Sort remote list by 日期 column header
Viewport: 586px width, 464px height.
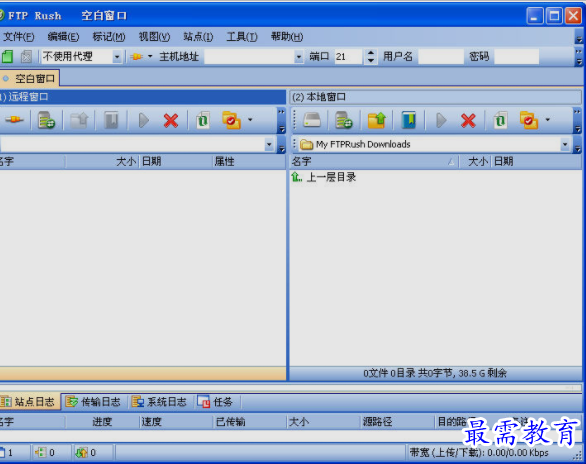[x=176, y=162]
